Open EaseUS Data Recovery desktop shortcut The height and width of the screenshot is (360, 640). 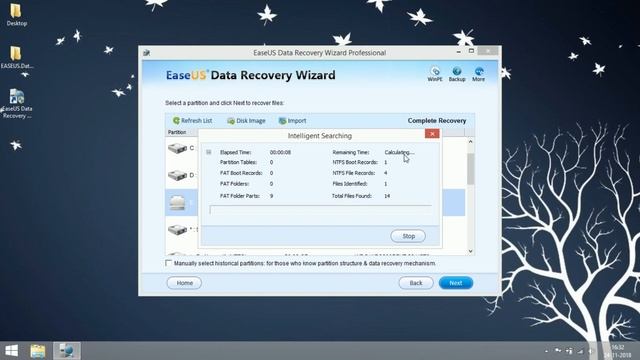pos(17,104)
